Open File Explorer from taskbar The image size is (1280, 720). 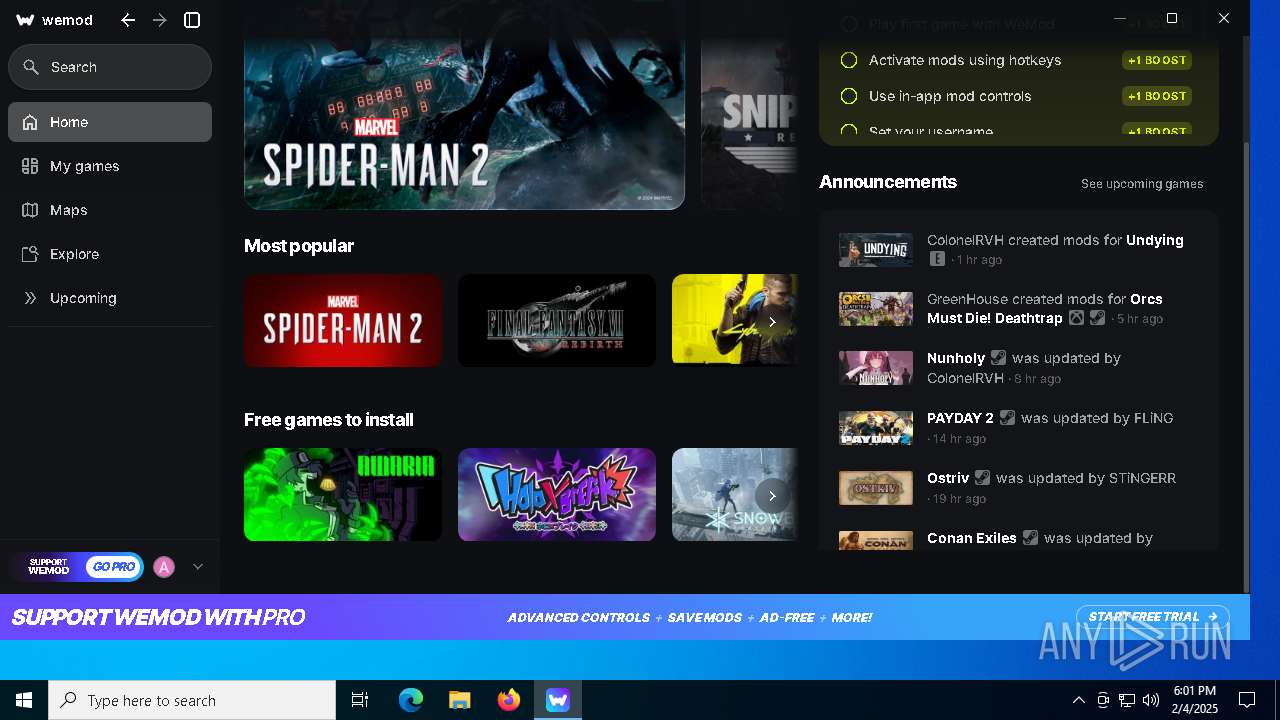(460, 700)
